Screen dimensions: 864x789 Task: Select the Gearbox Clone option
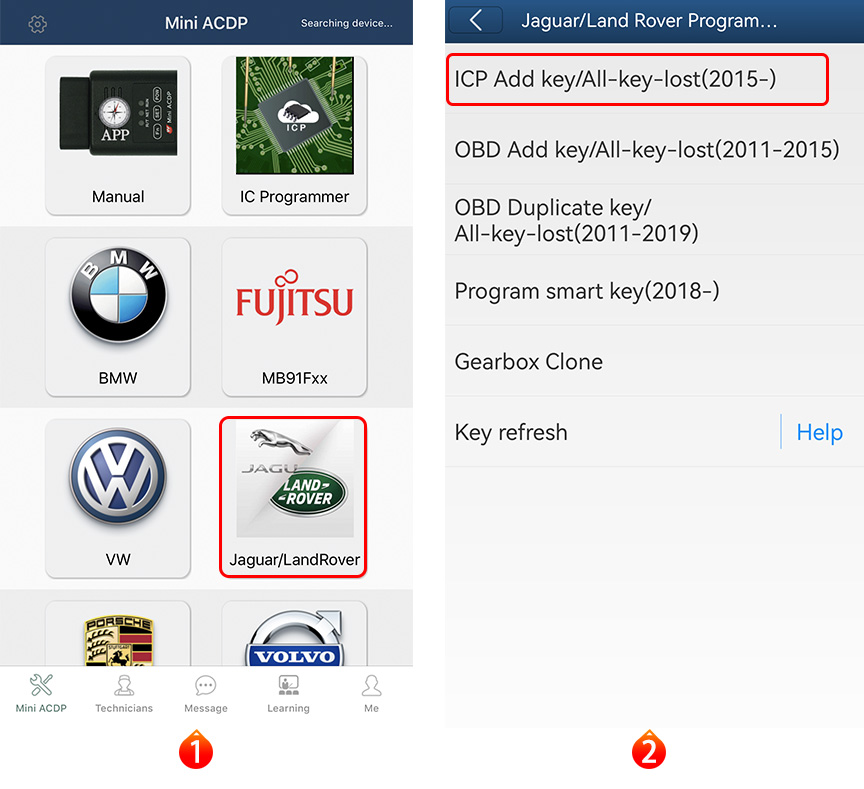click(x=529, y=361)
